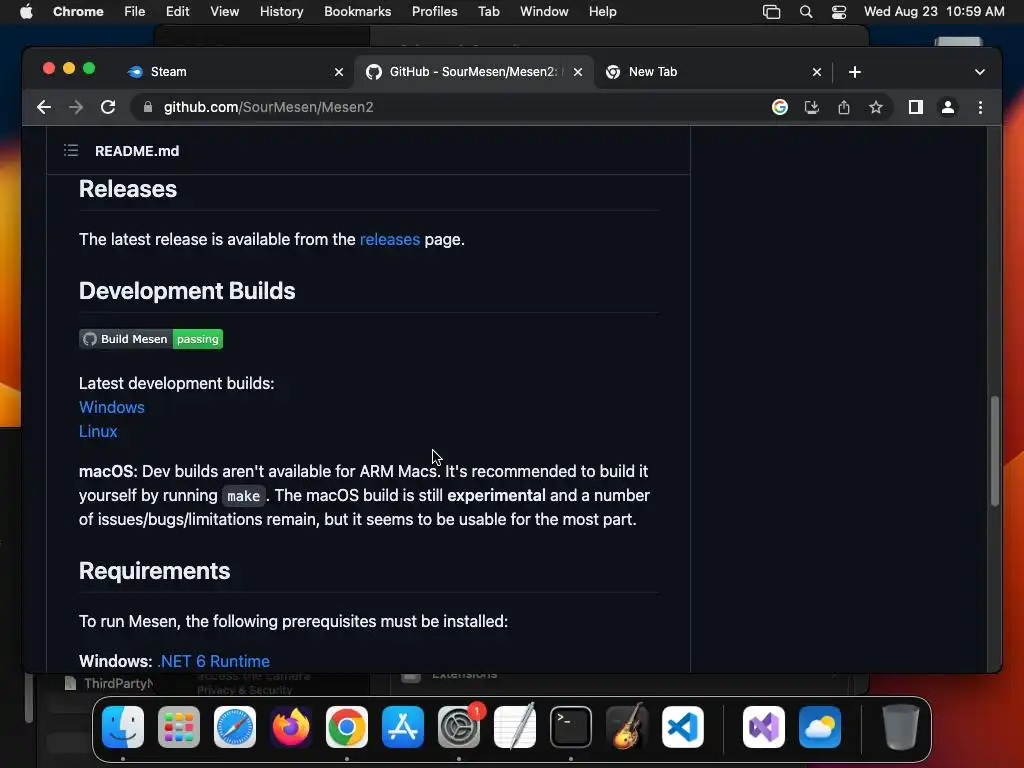Open the Chrome profile avatar

pos(948,107)
